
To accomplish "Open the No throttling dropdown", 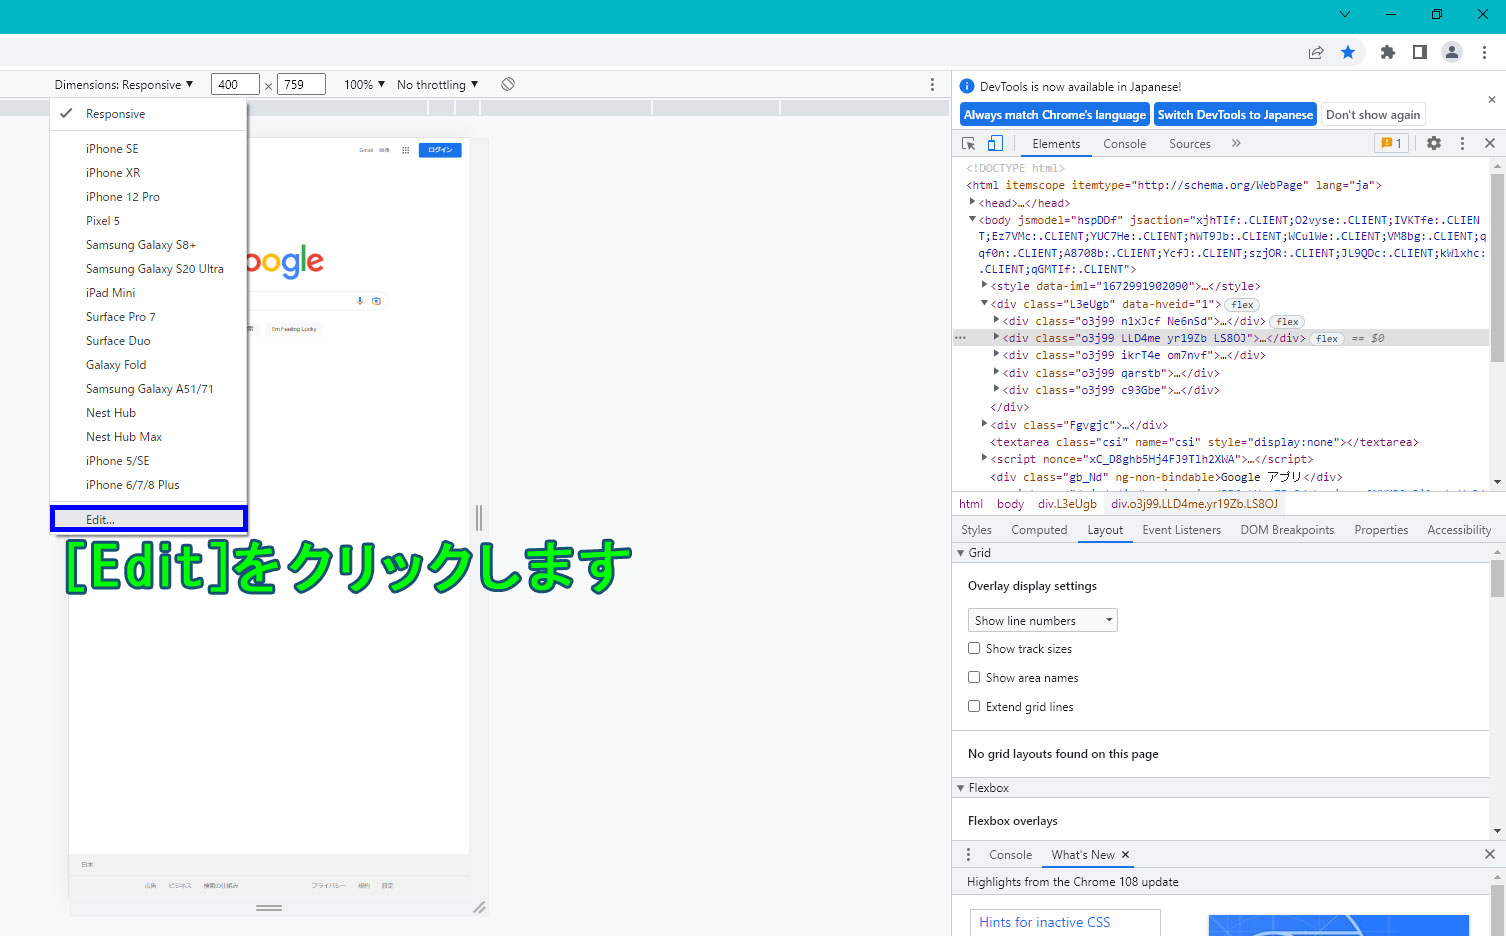I will pos(437,85).
